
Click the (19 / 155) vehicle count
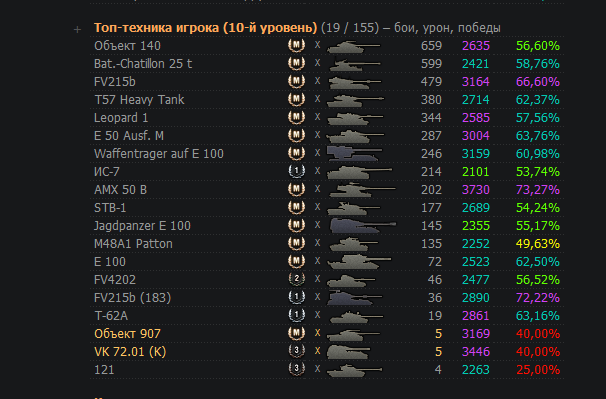tap(350, 28)
